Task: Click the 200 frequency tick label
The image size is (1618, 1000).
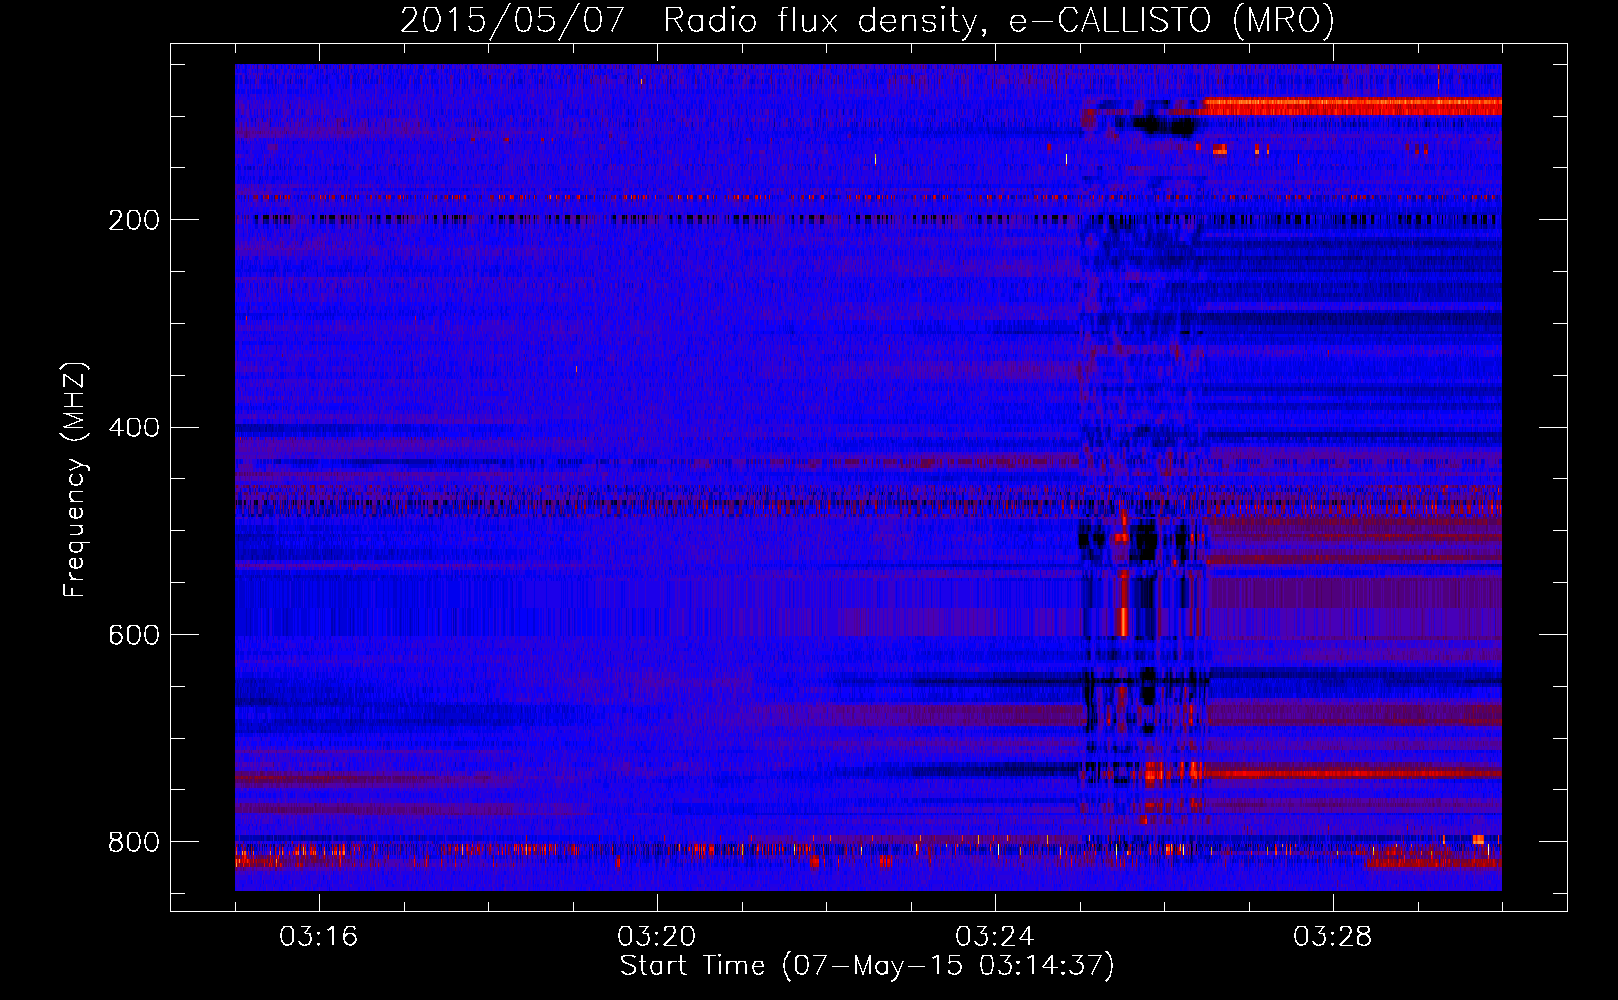Action: coord(134,220)
